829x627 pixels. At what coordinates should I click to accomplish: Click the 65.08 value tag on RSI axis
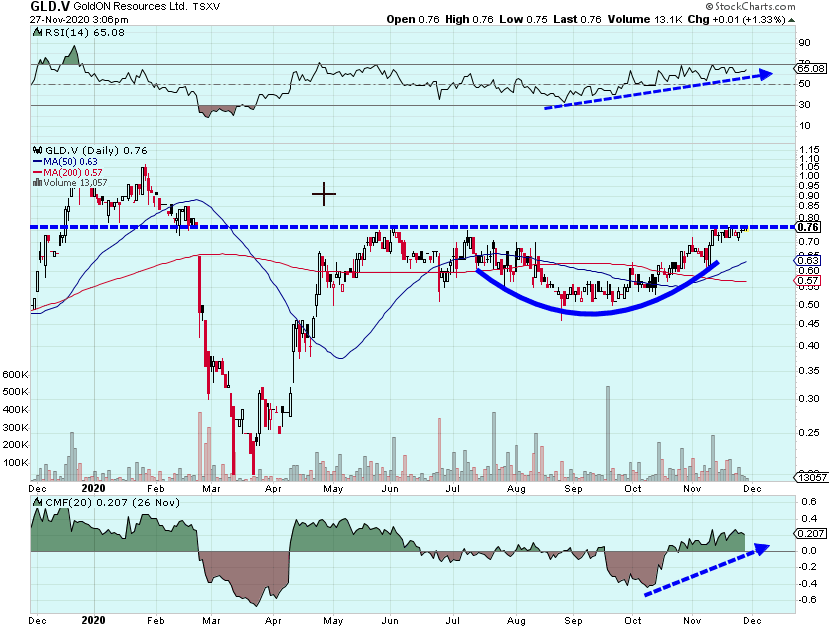(x=810, y=68)
